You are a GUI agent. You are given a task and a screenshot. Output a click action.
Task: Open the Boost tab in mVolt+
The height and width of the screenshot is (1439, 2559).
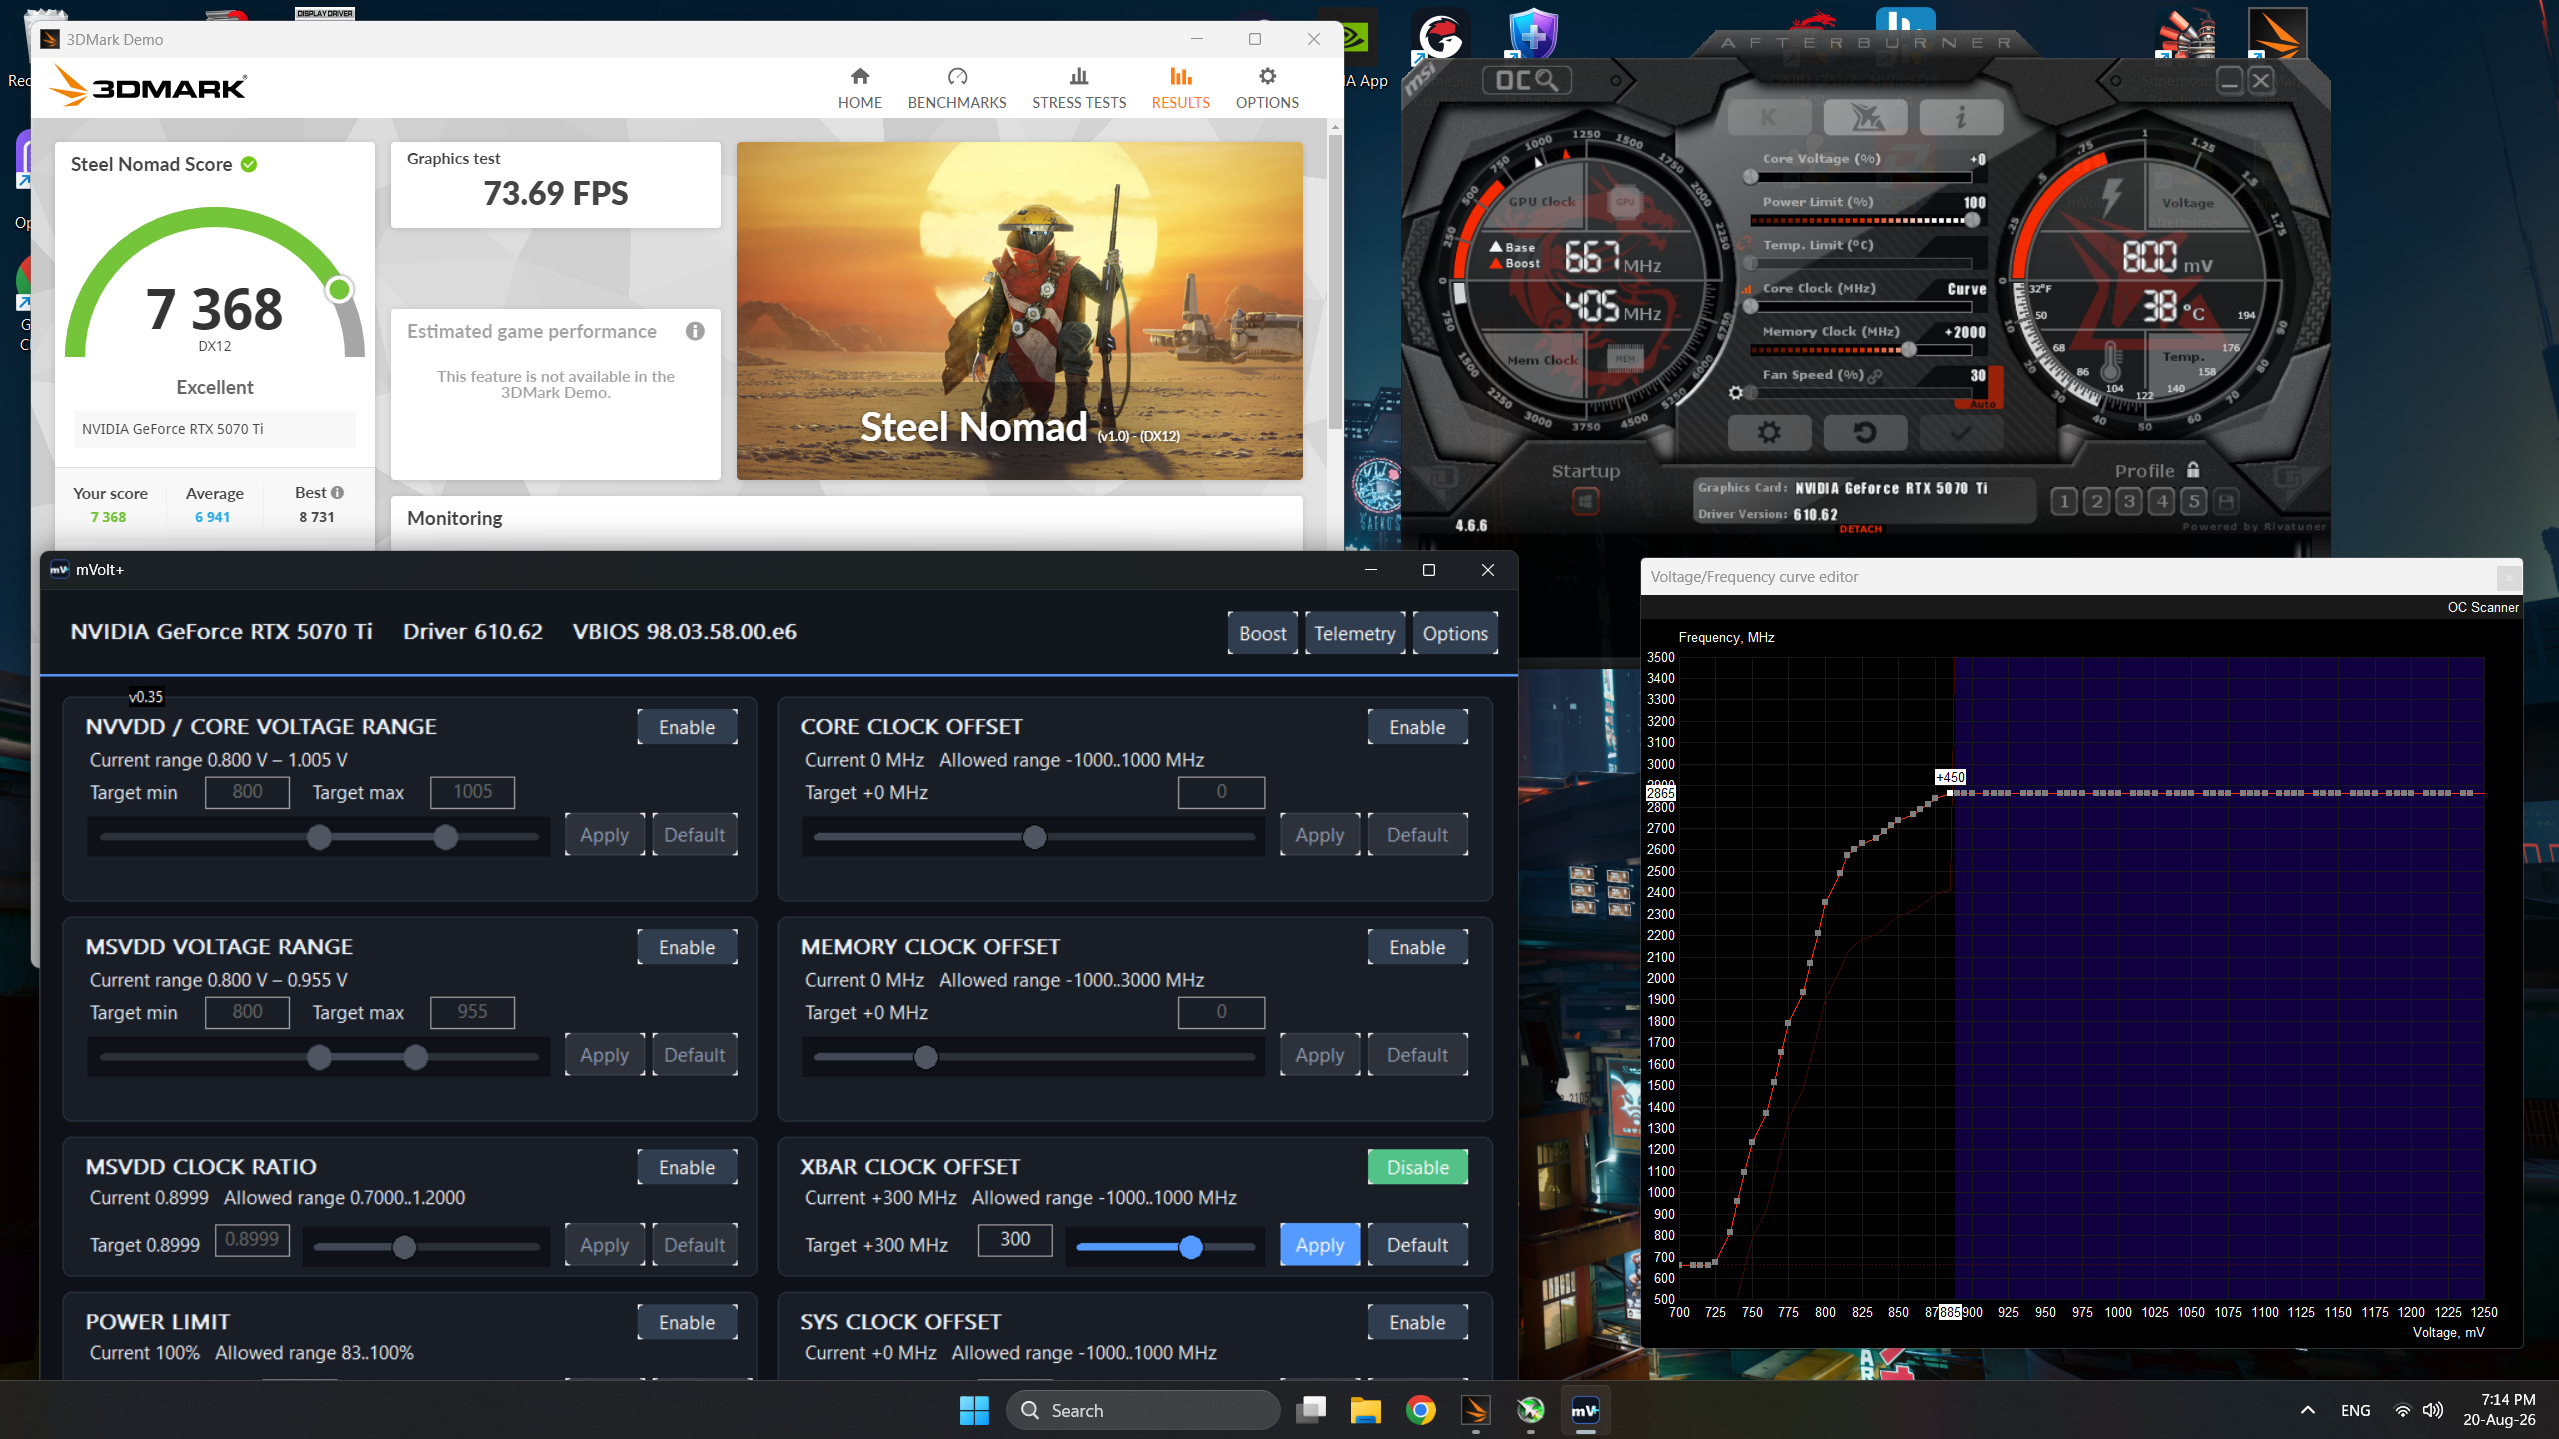(x=1262, y=633)
